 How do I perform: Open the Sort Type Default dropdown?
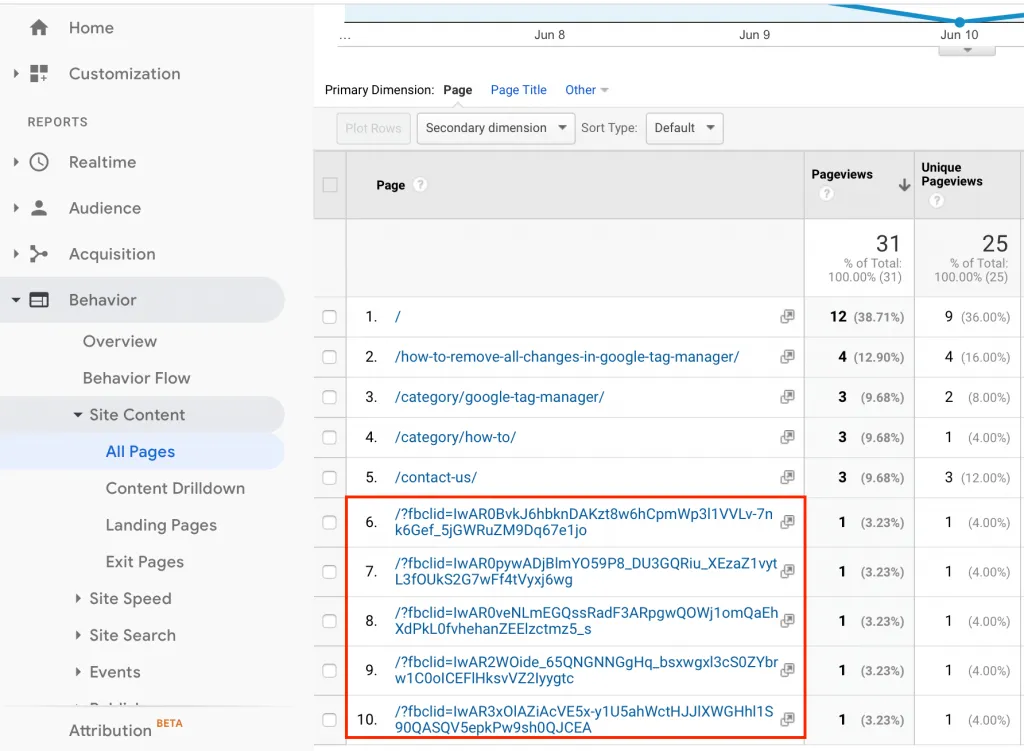pyautogui.click(x=684, y=128)
